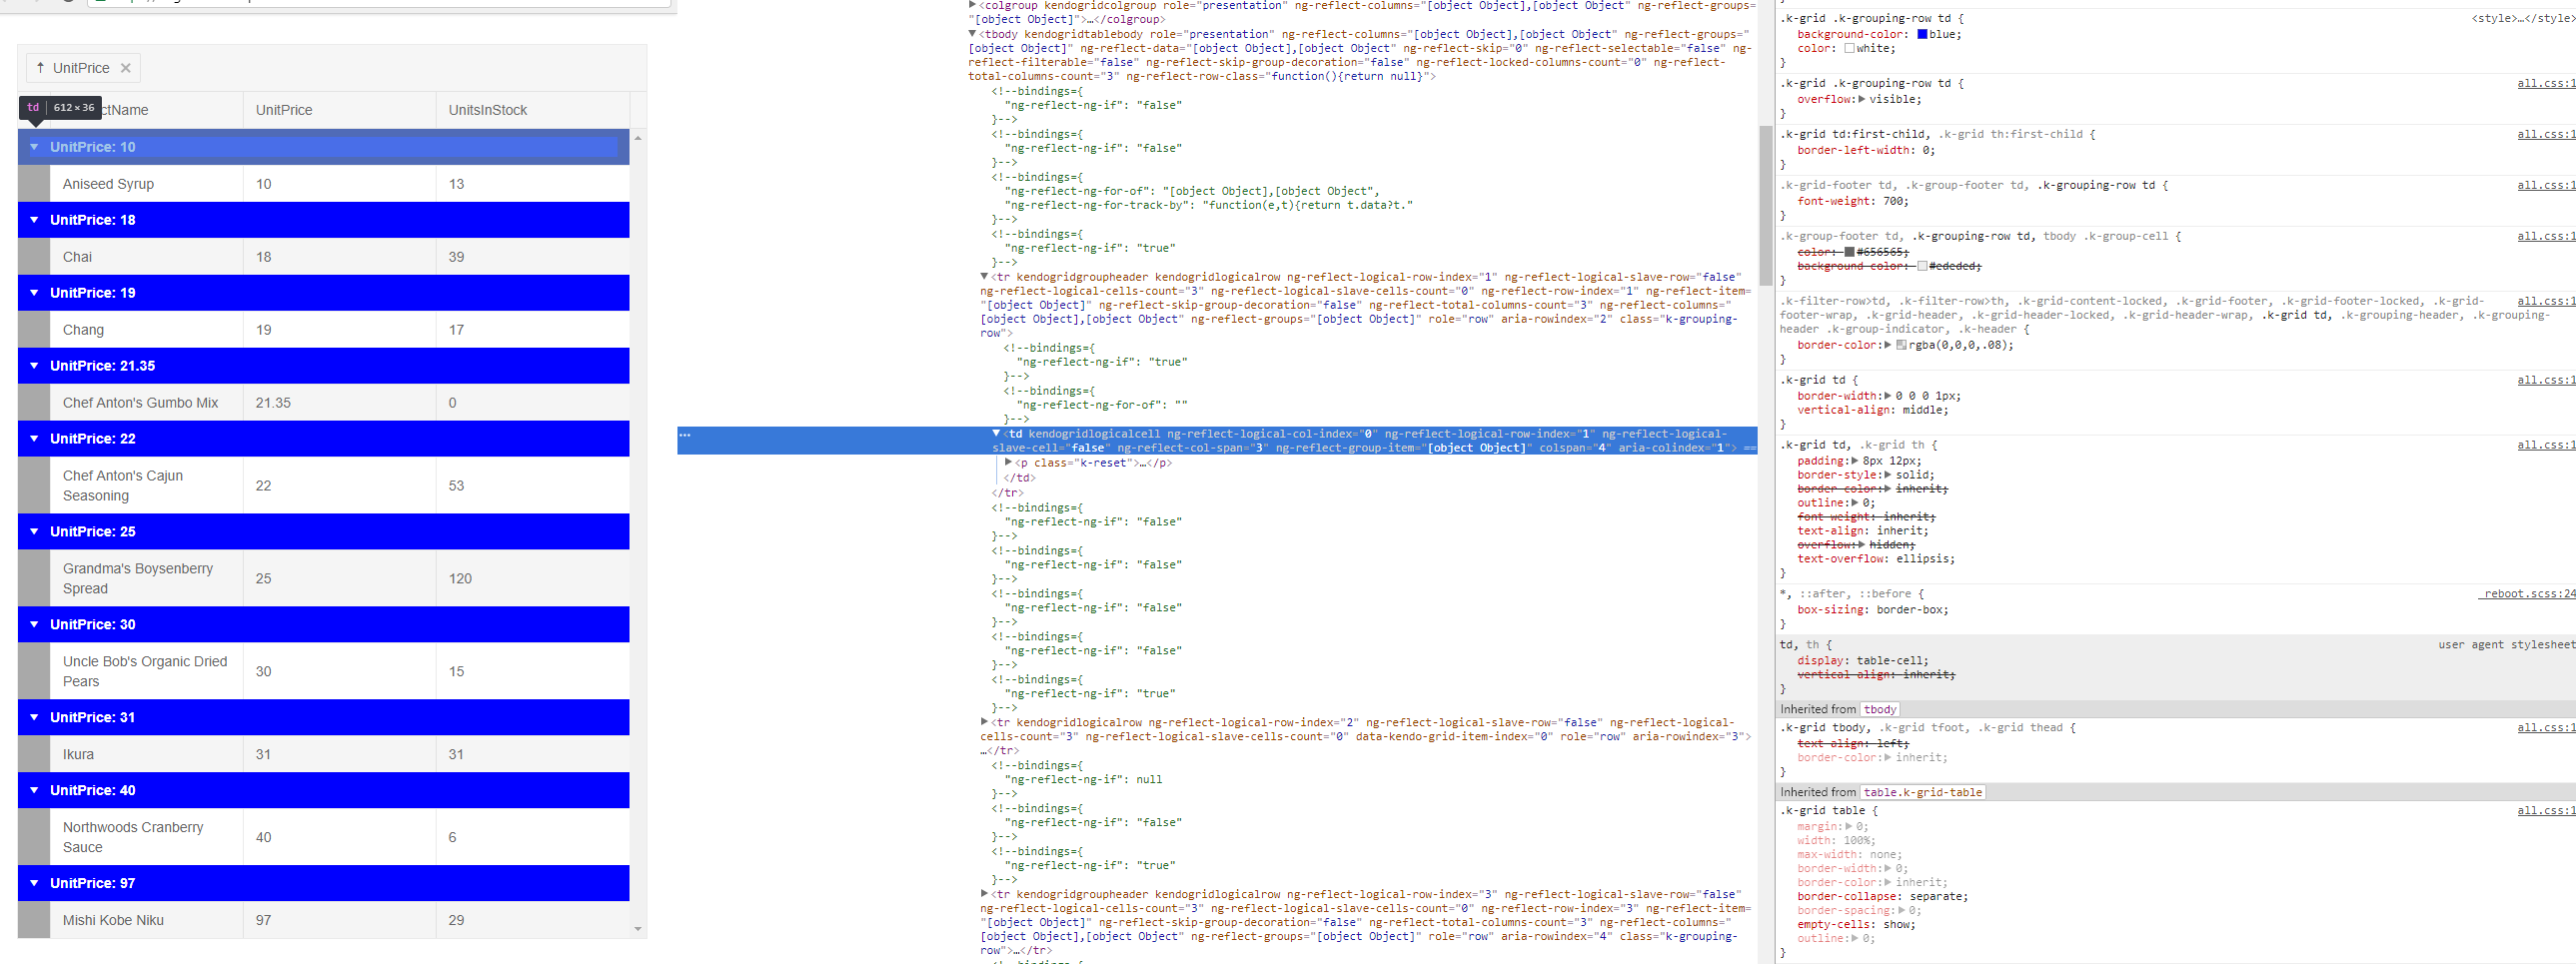
Task: Click units in stock value 53
Action: (456, 486)
